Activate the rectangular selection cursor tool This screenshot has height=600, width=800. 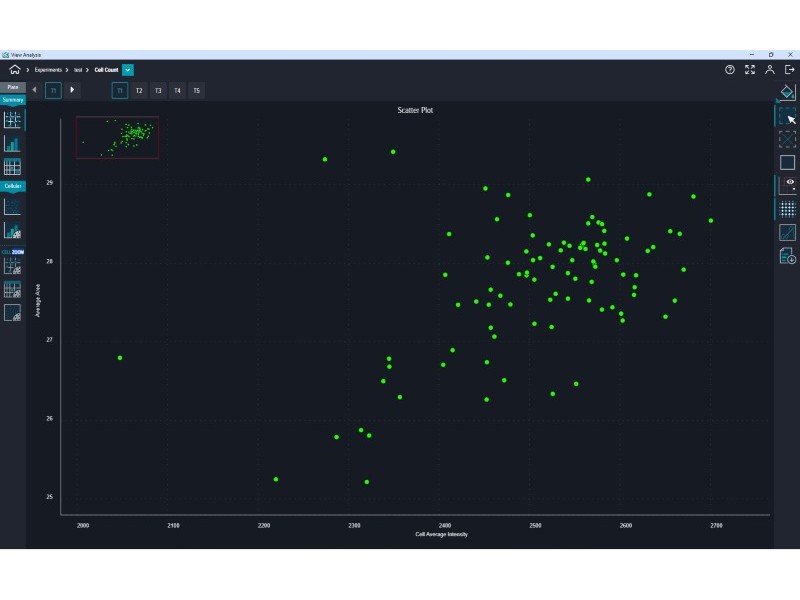(x=787, y=116)
